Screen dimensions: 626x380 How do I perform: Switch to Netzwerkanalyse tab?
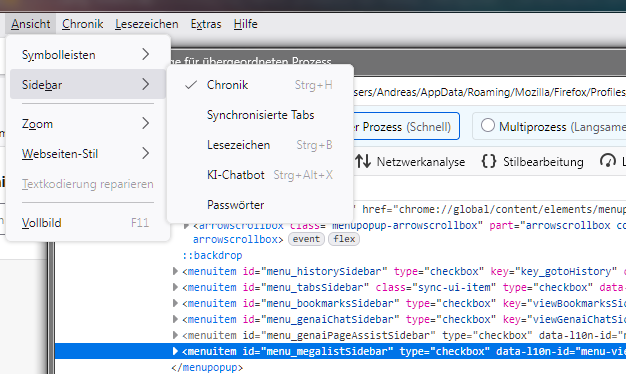[410, 162]
